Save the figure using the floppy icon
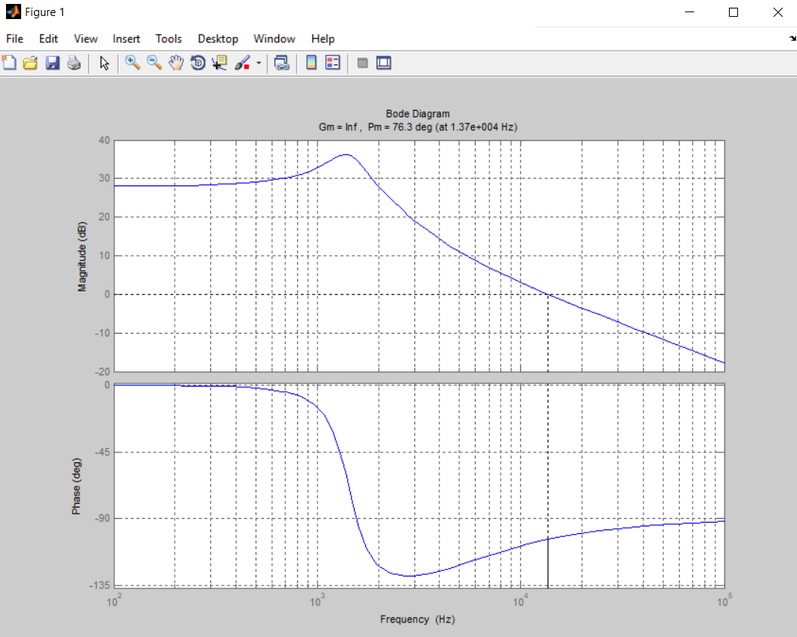797x637 pixels. (52, 63)
